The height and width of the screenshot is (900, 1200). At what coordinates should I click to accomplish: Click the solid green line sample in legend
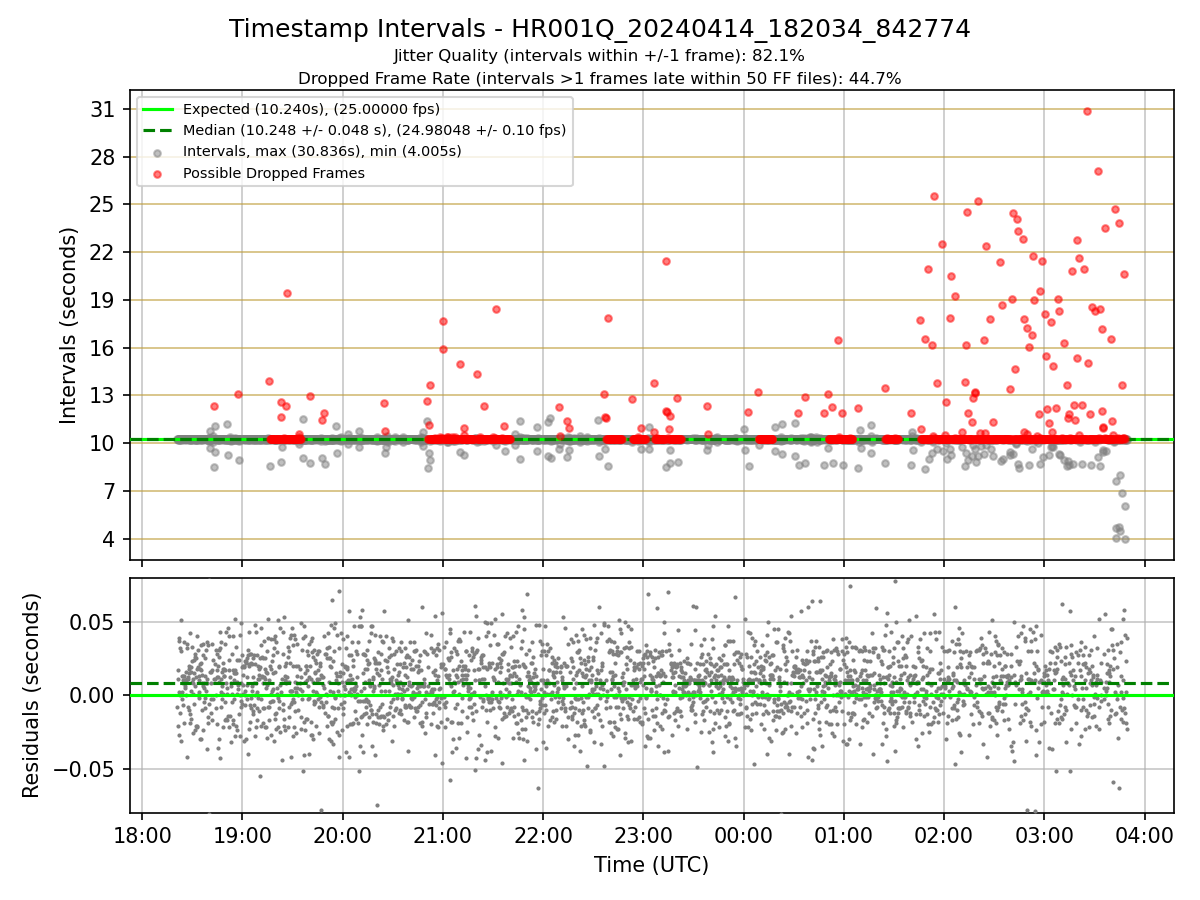[159, 109]
